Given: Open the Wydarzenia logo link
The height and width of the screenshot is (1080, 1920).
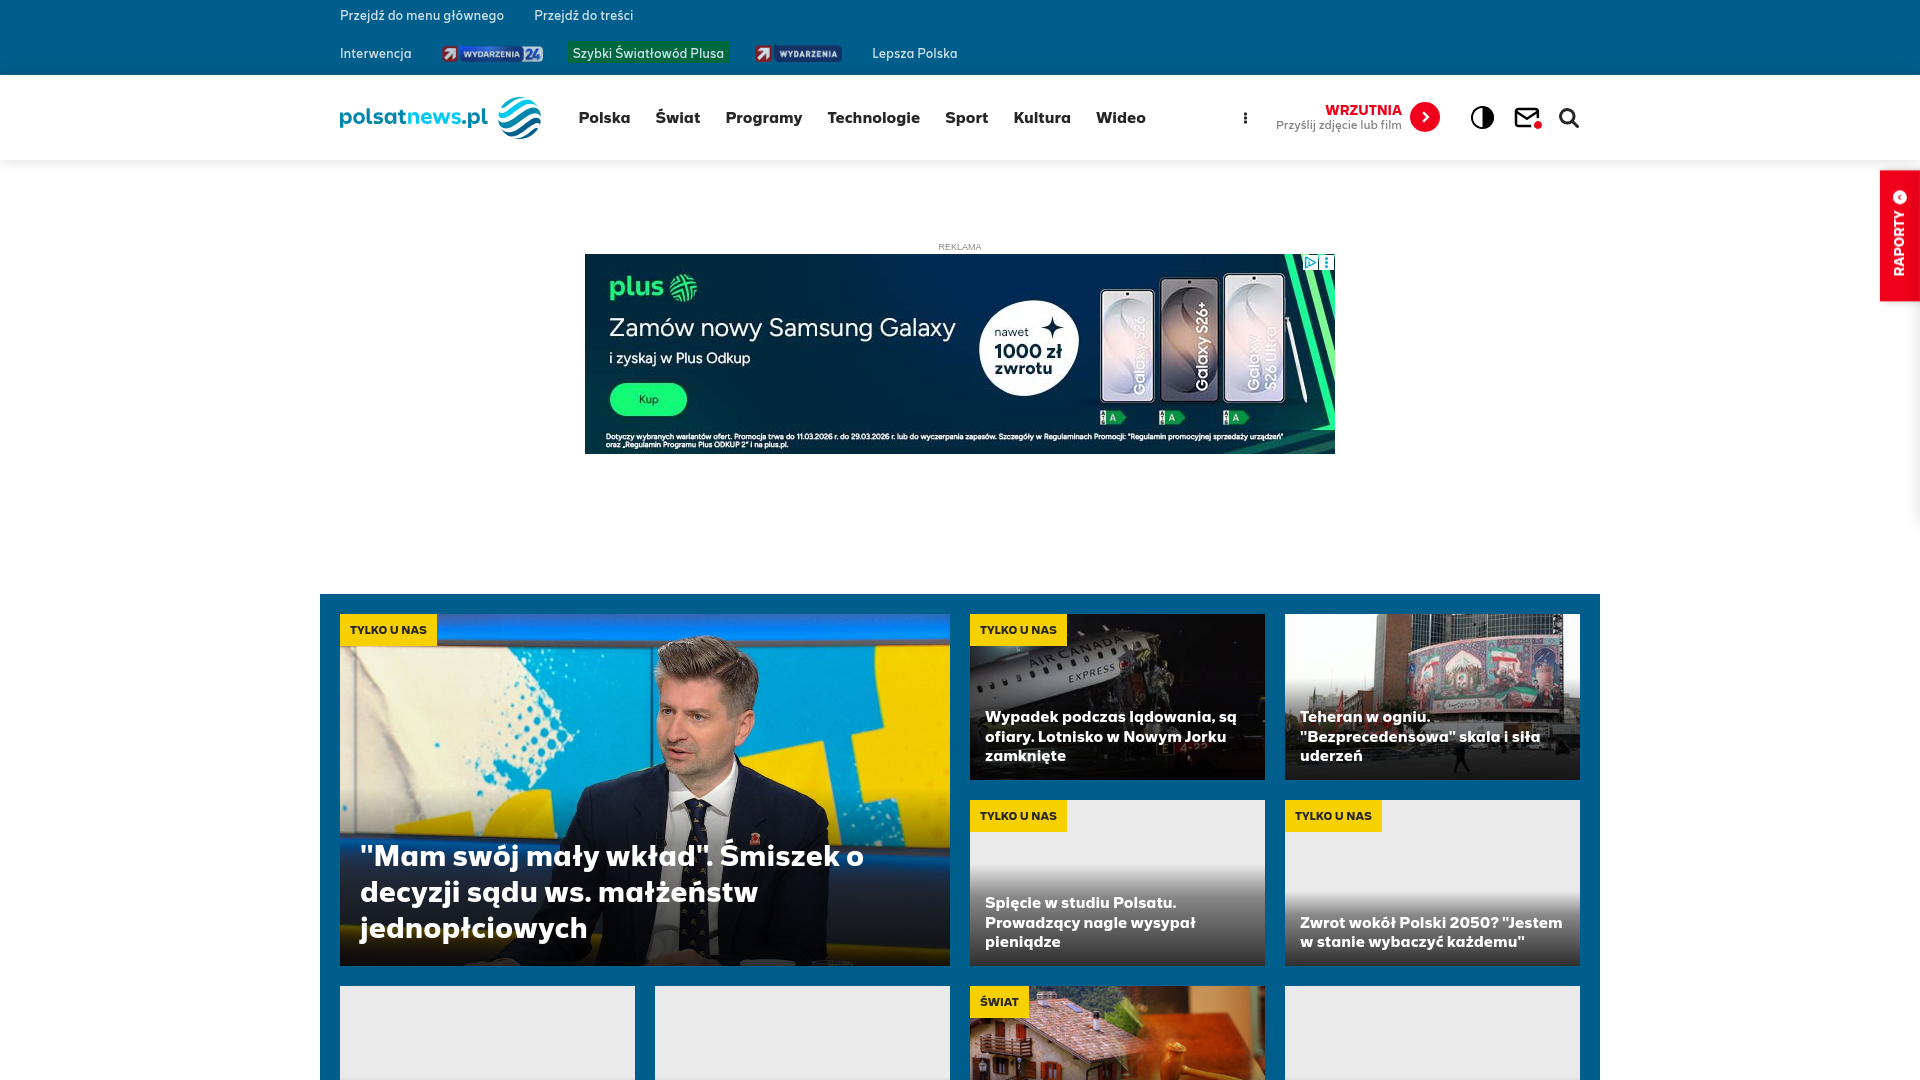Looking at the screenshot, I should (798, 54).
